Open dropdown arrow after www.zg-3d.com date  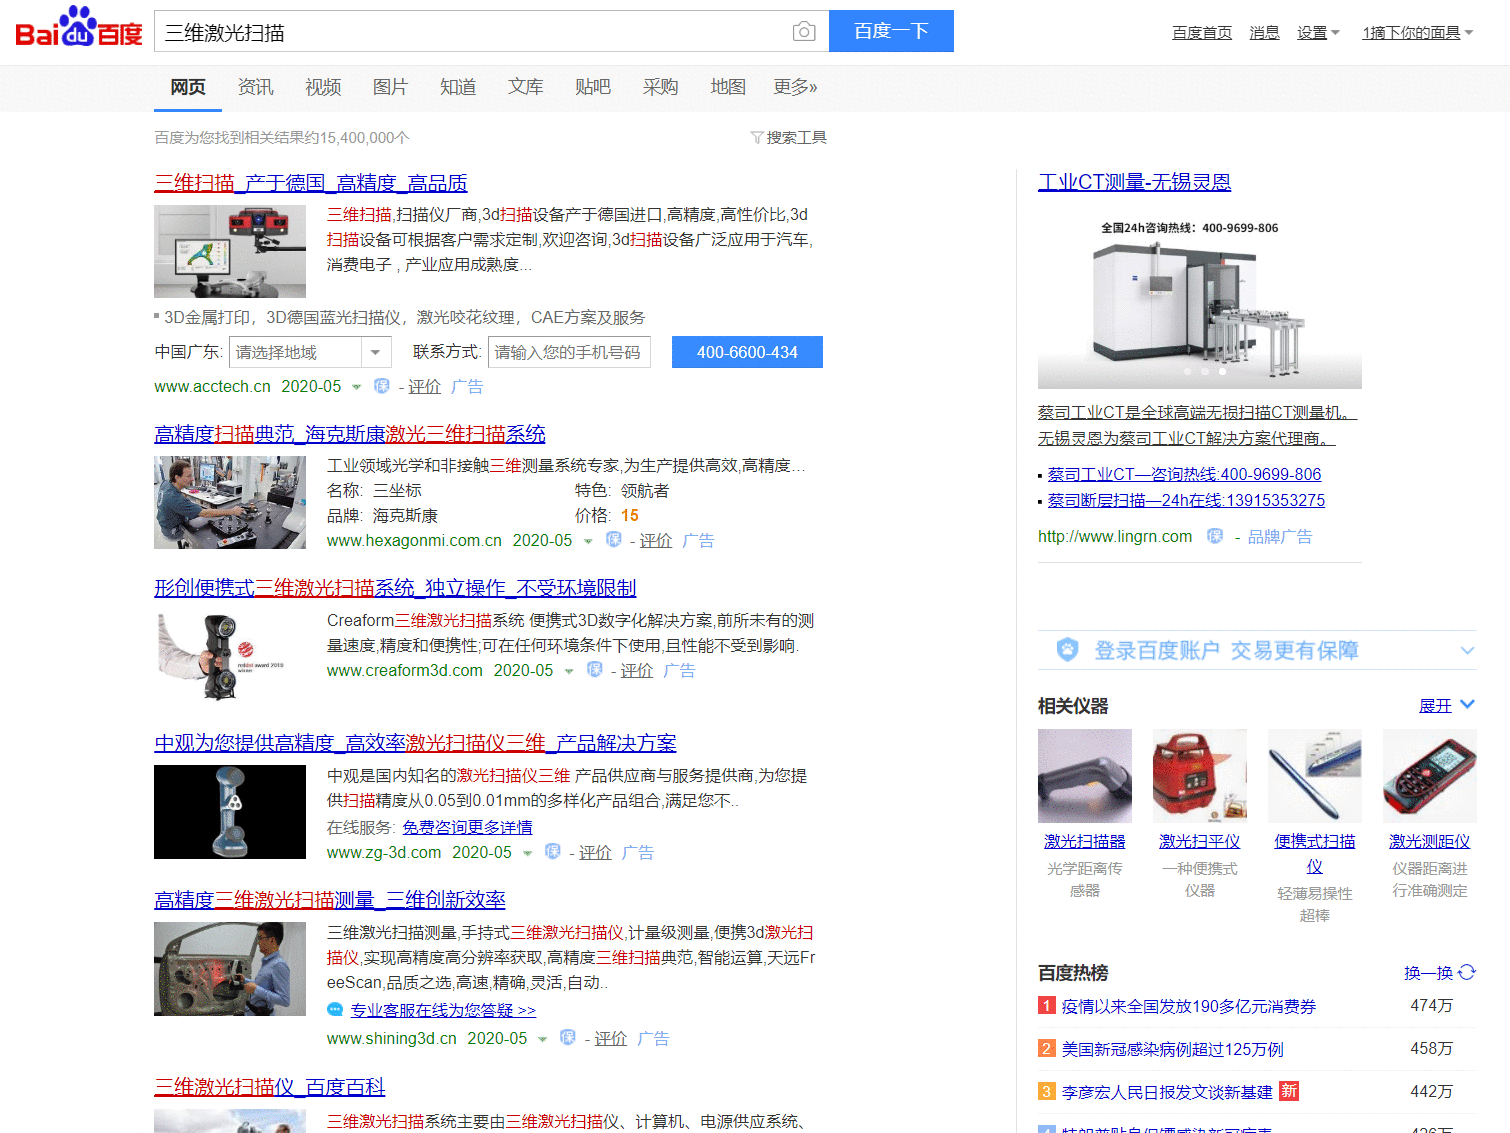point(527,853)
